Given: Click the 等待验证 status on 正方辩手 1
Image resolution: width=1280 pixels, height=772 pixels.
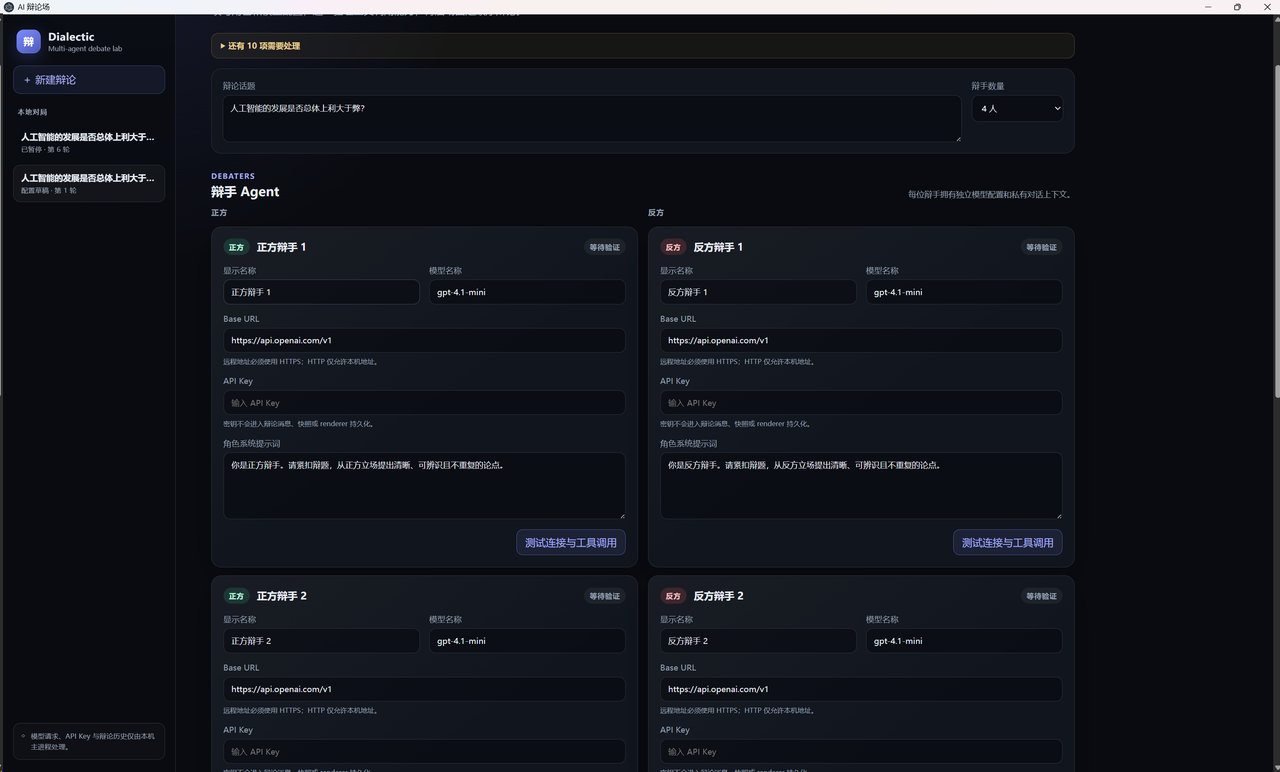Looking at the screenshot, I should pyautogui.click(x=605, y=247).
